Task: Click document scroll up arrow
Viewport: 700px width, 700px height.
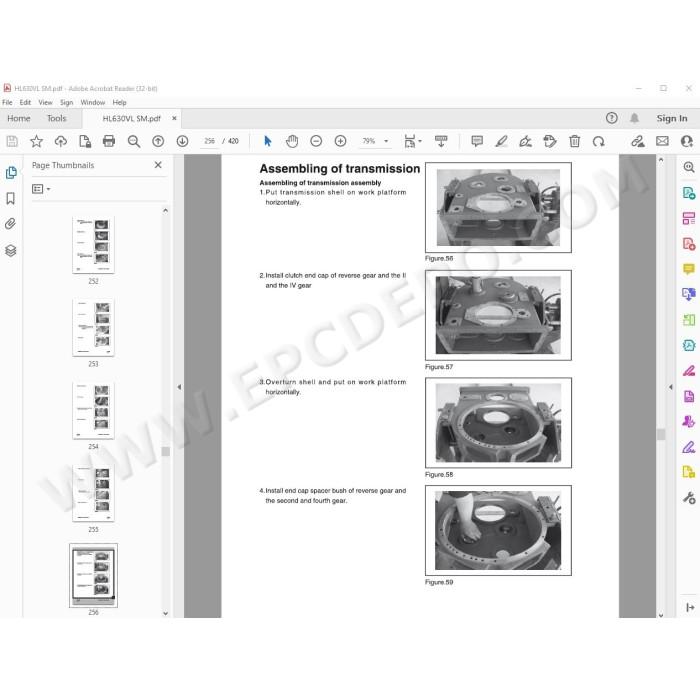Action: tap(661, 159)
